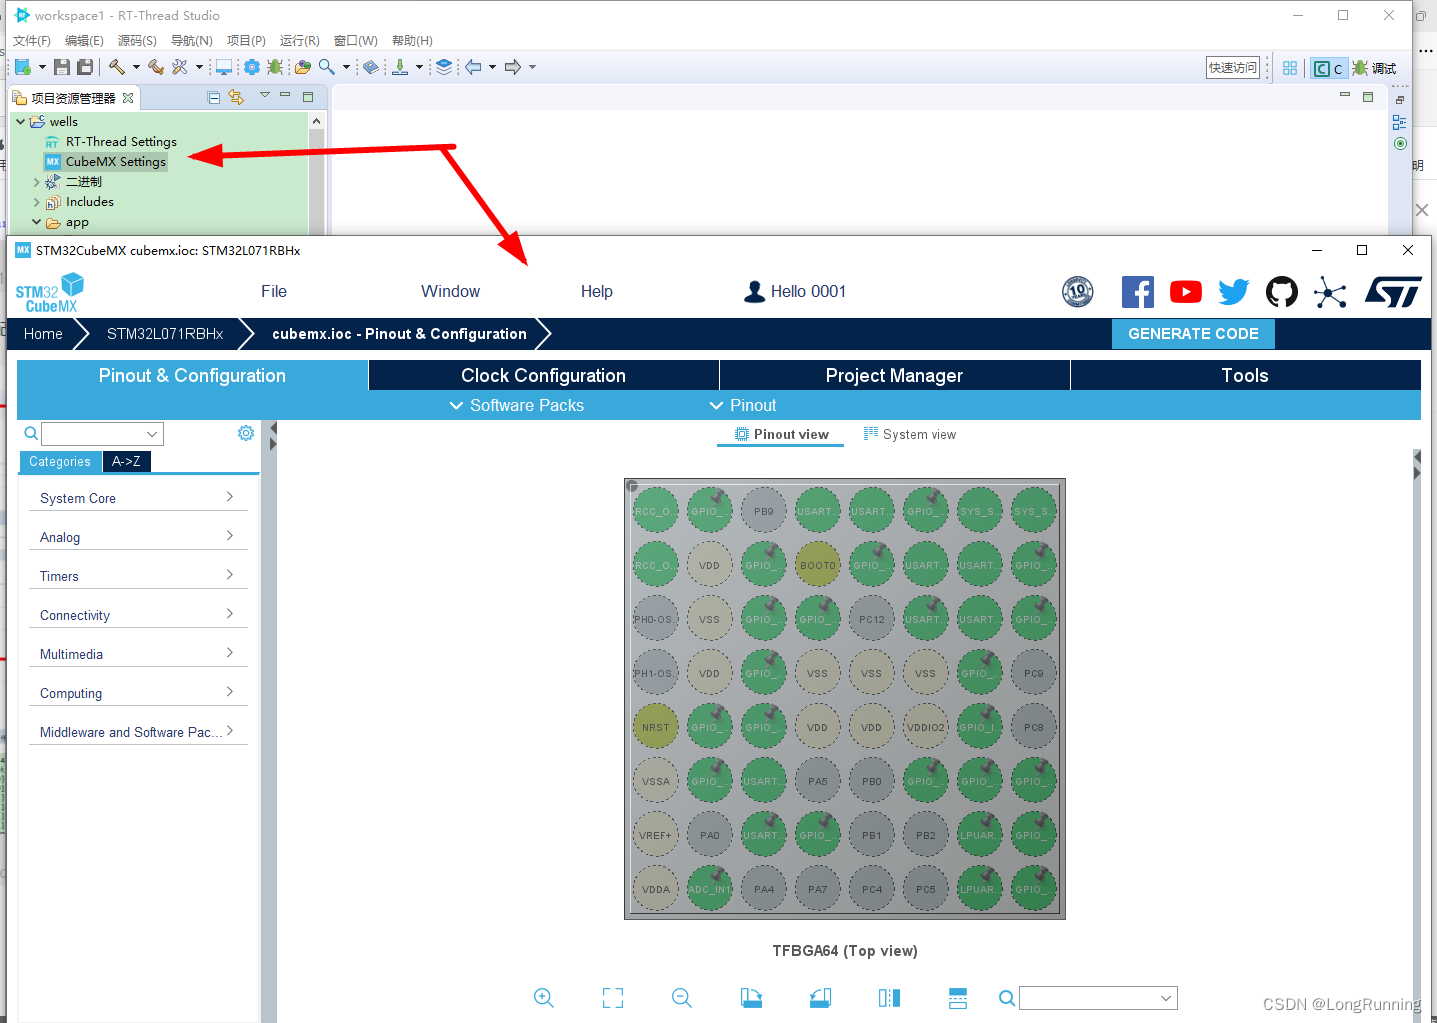Open the Software Packs dropdown
Image resolution: width=1437 pixels, height=1023 pixels.
[x=516, y=405]
